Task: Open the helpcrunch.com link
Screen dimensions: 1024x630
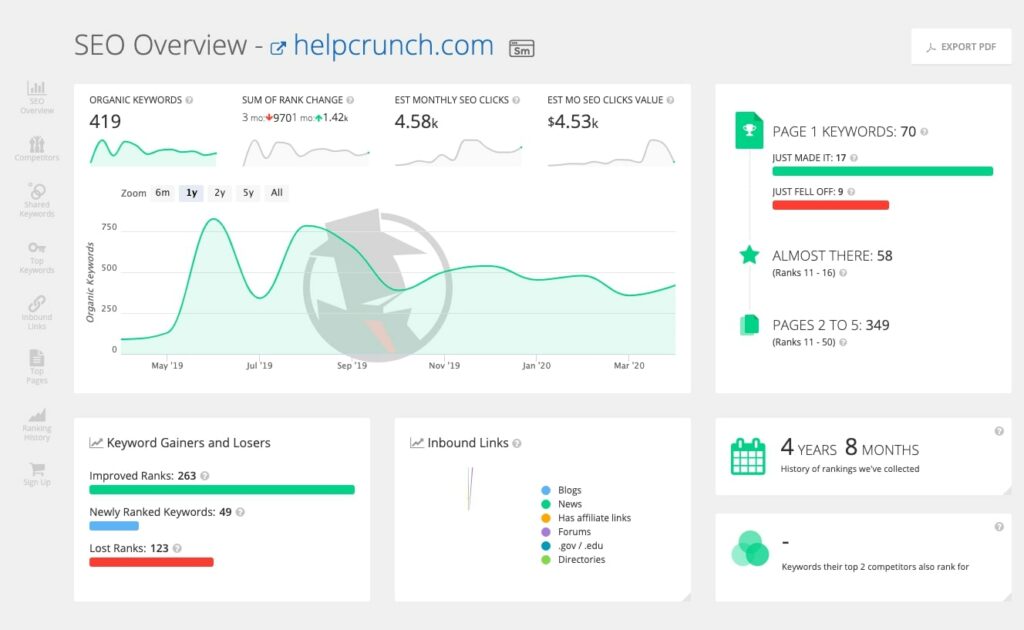Action: point(393,45)
